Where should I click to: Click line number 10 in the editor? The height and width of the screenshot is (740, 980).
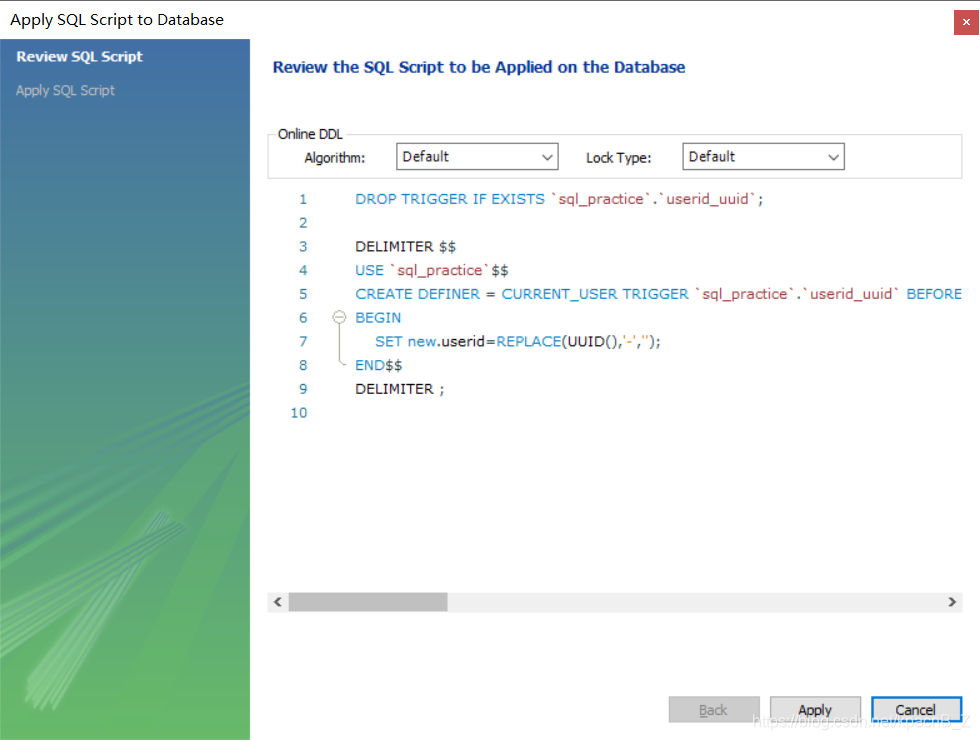[299, 412]
